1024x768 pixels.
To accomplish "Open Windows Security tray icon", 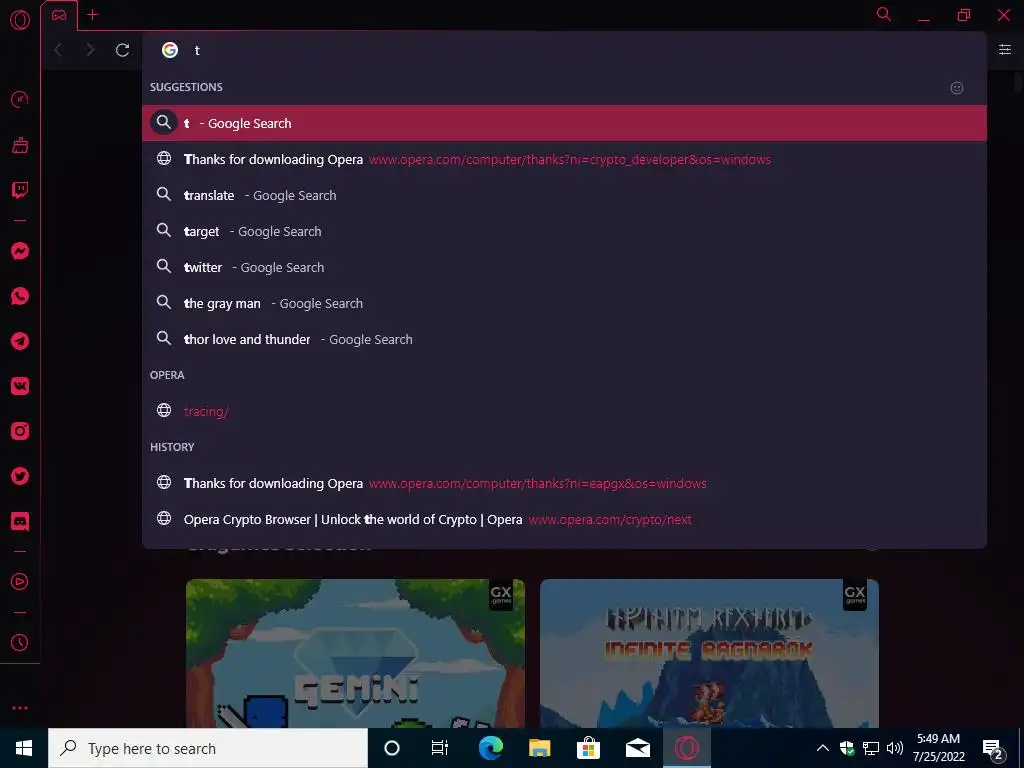I will pos(847,748).
